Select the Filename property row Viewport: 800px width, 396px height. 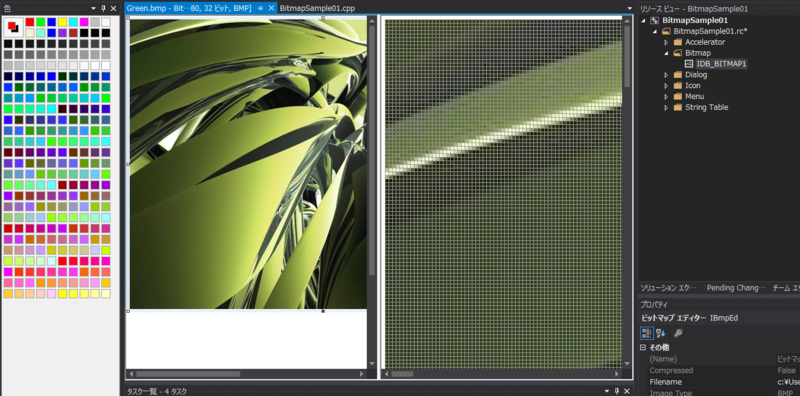tap(719, 382)
